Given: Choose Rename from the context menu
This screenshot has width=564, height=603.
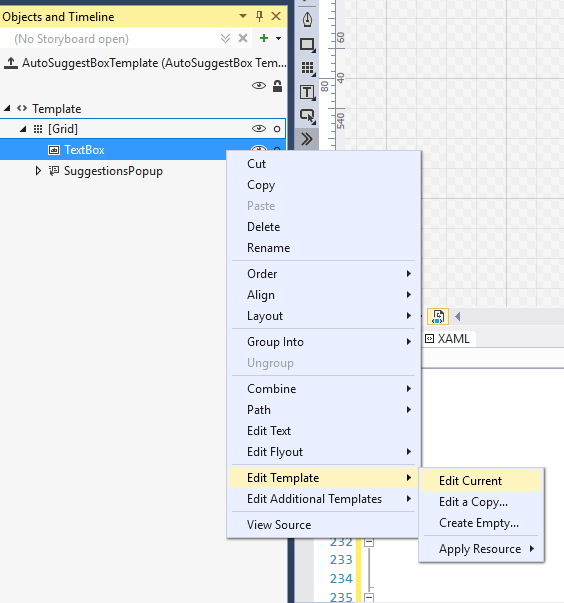Looking at the screenshot, I should point(324,248).
